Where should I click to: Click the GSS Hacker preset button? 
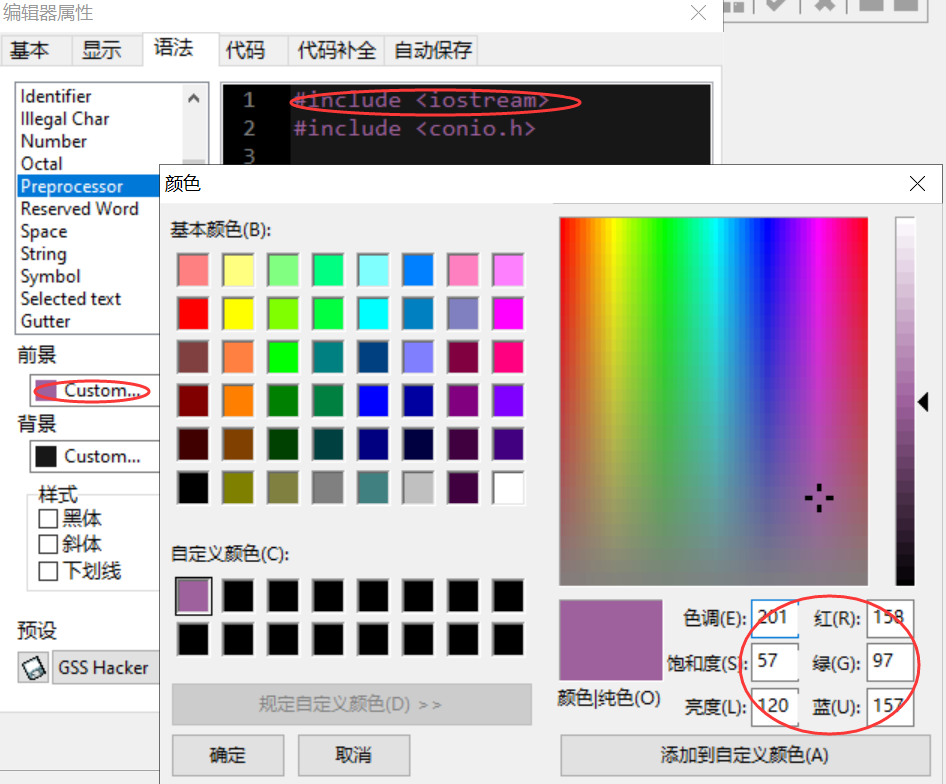[105, 667]
